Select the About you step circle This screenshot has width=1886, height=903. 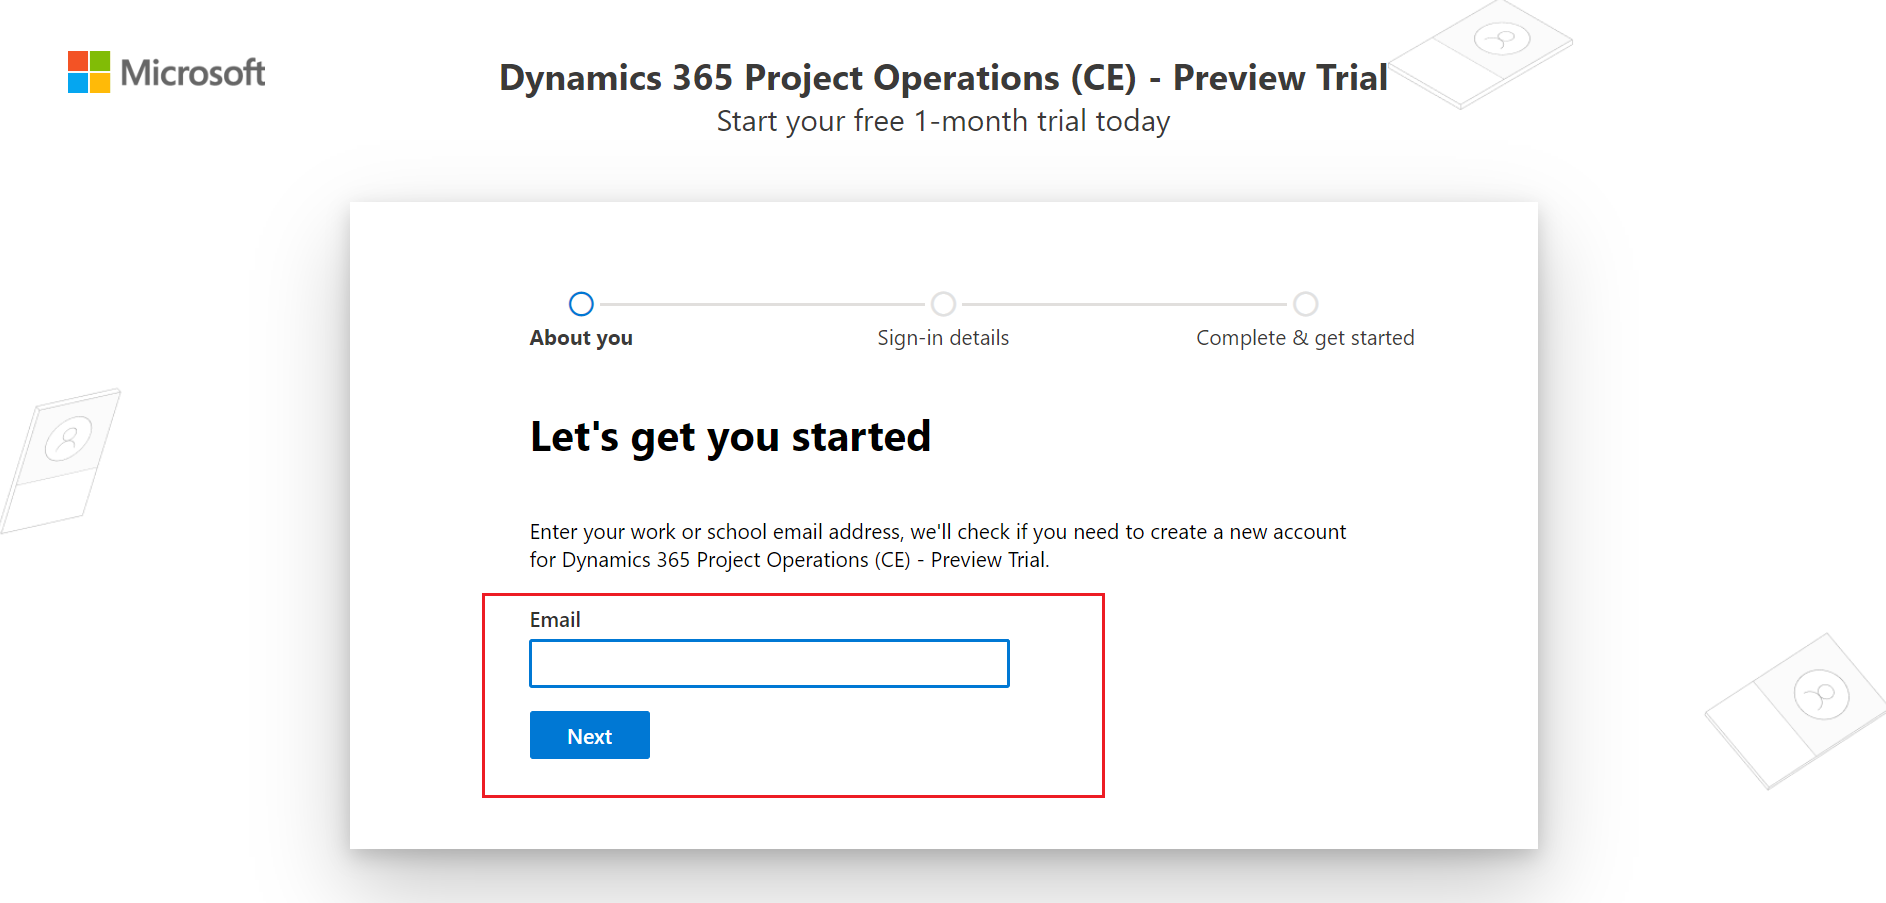[x=581, y=304]
